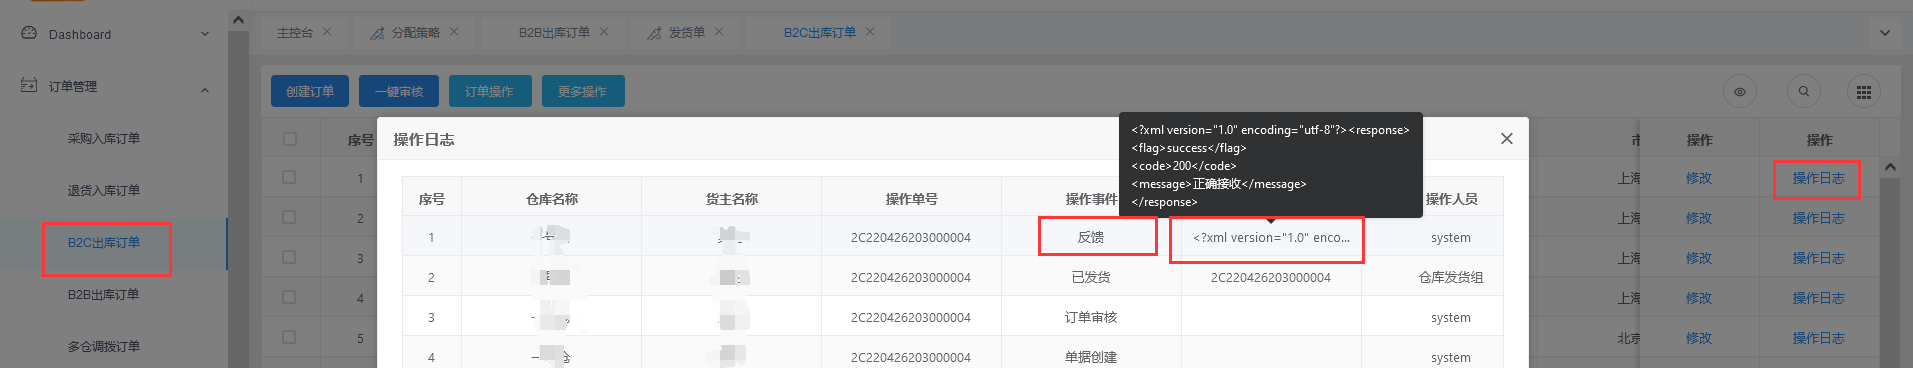Click the 一键审核 button
The height and width of the screenshot is (368, 1913).
point(399,91)
